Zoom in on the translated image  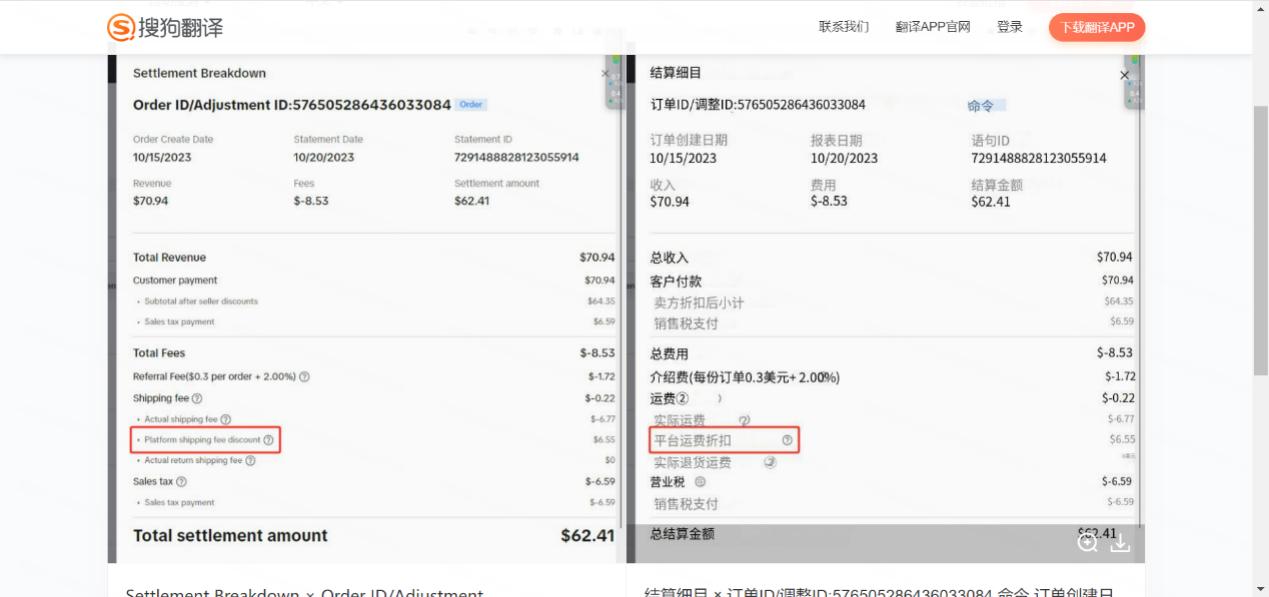1088,542
